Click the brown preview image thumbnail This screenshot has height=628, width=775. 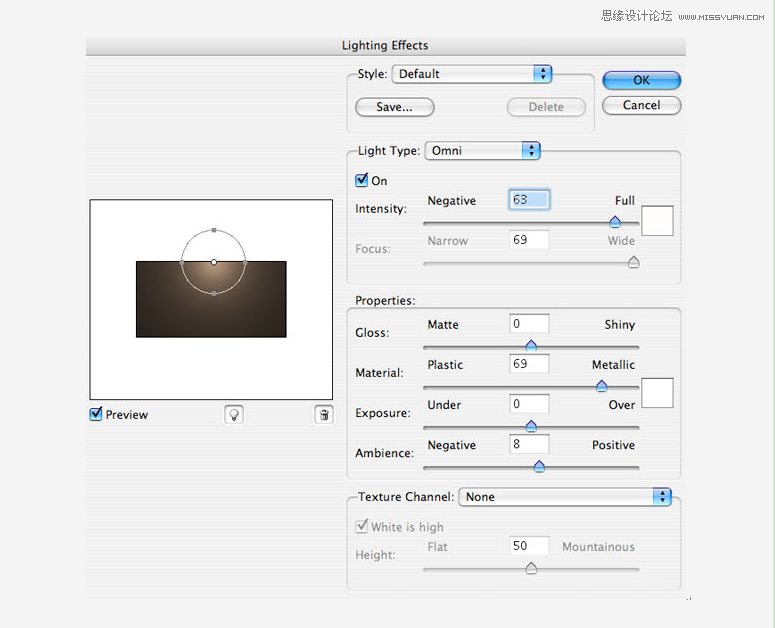[211, 299]
